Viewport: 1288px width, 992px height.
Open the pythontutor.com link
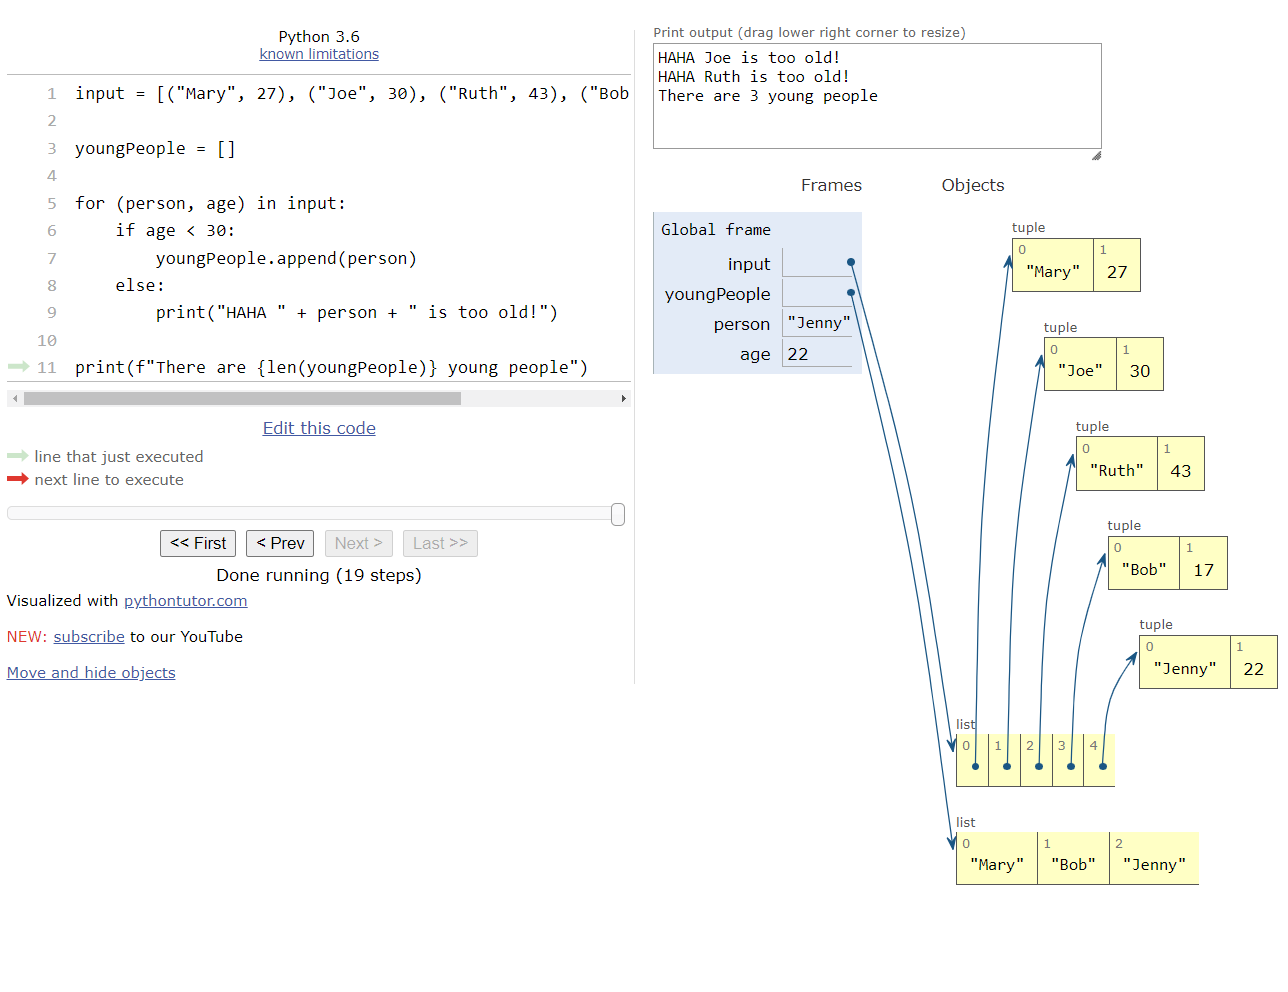pyautogui.click(x=185, y=601)
